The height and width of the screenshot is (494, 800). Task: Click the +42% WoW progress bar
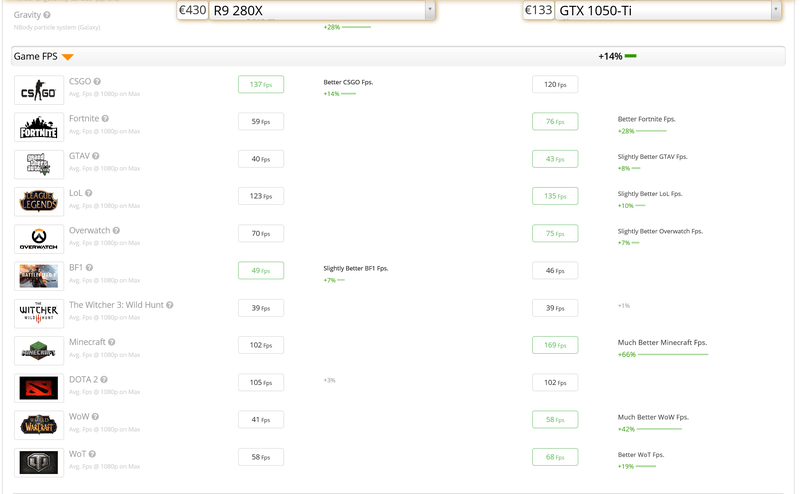click(x=659, y=429)
